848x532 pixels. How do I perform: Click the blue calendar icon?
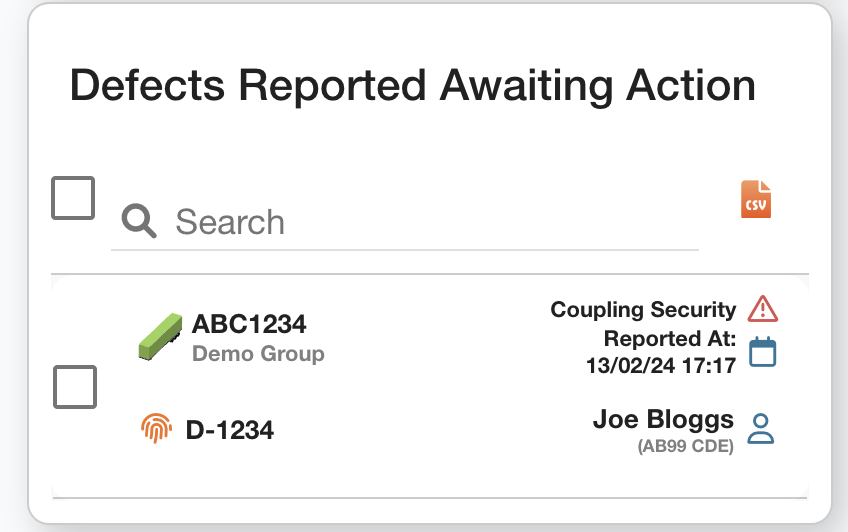click(x=763, y=351)
